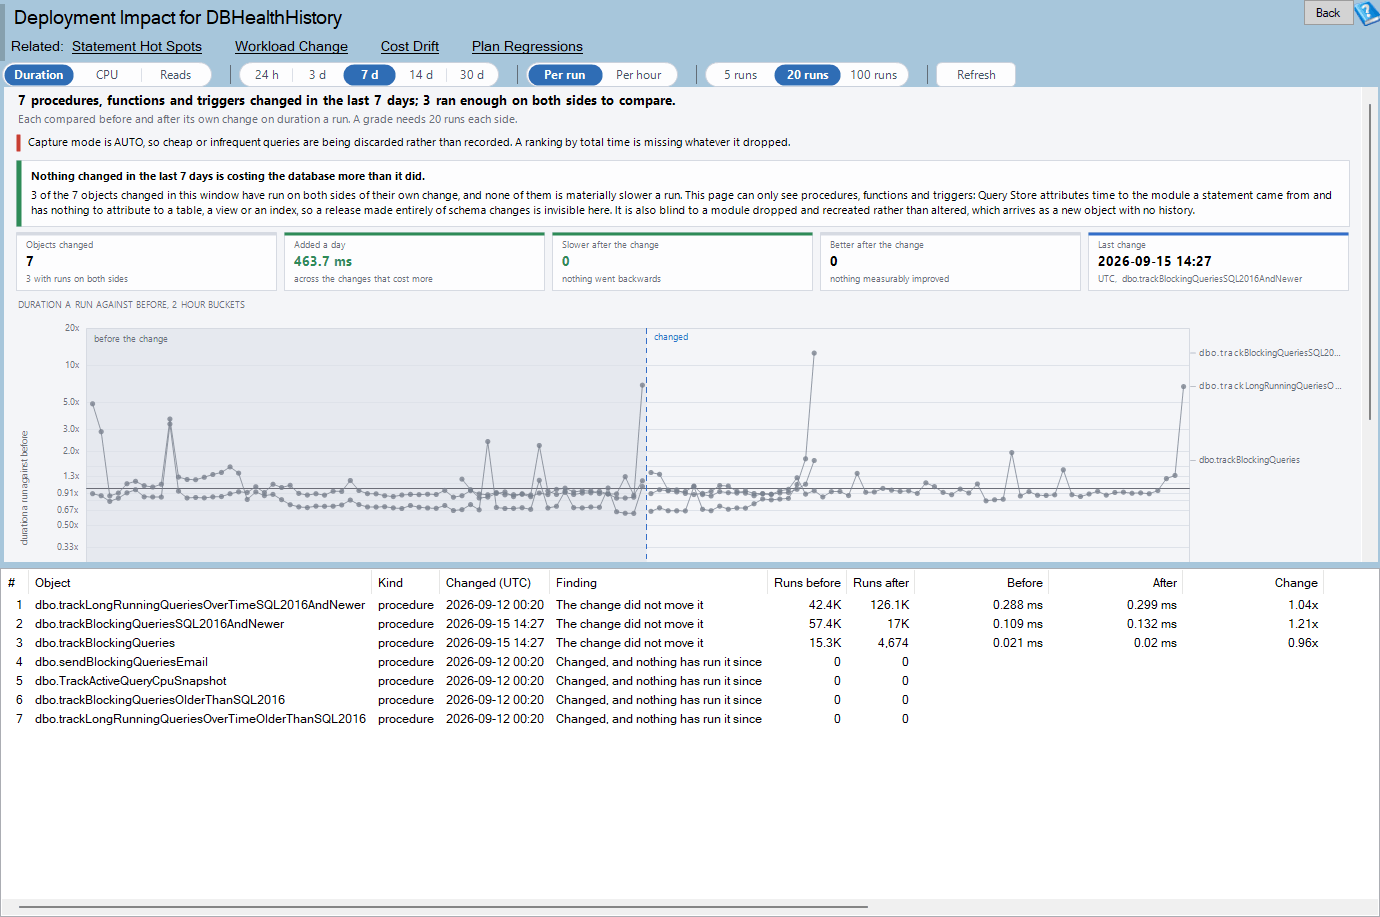Sort by the Runs before column header
Image resolution: width=1380 pixels, height=917 pixels.
pyautogui.click(x=807, y=583)
